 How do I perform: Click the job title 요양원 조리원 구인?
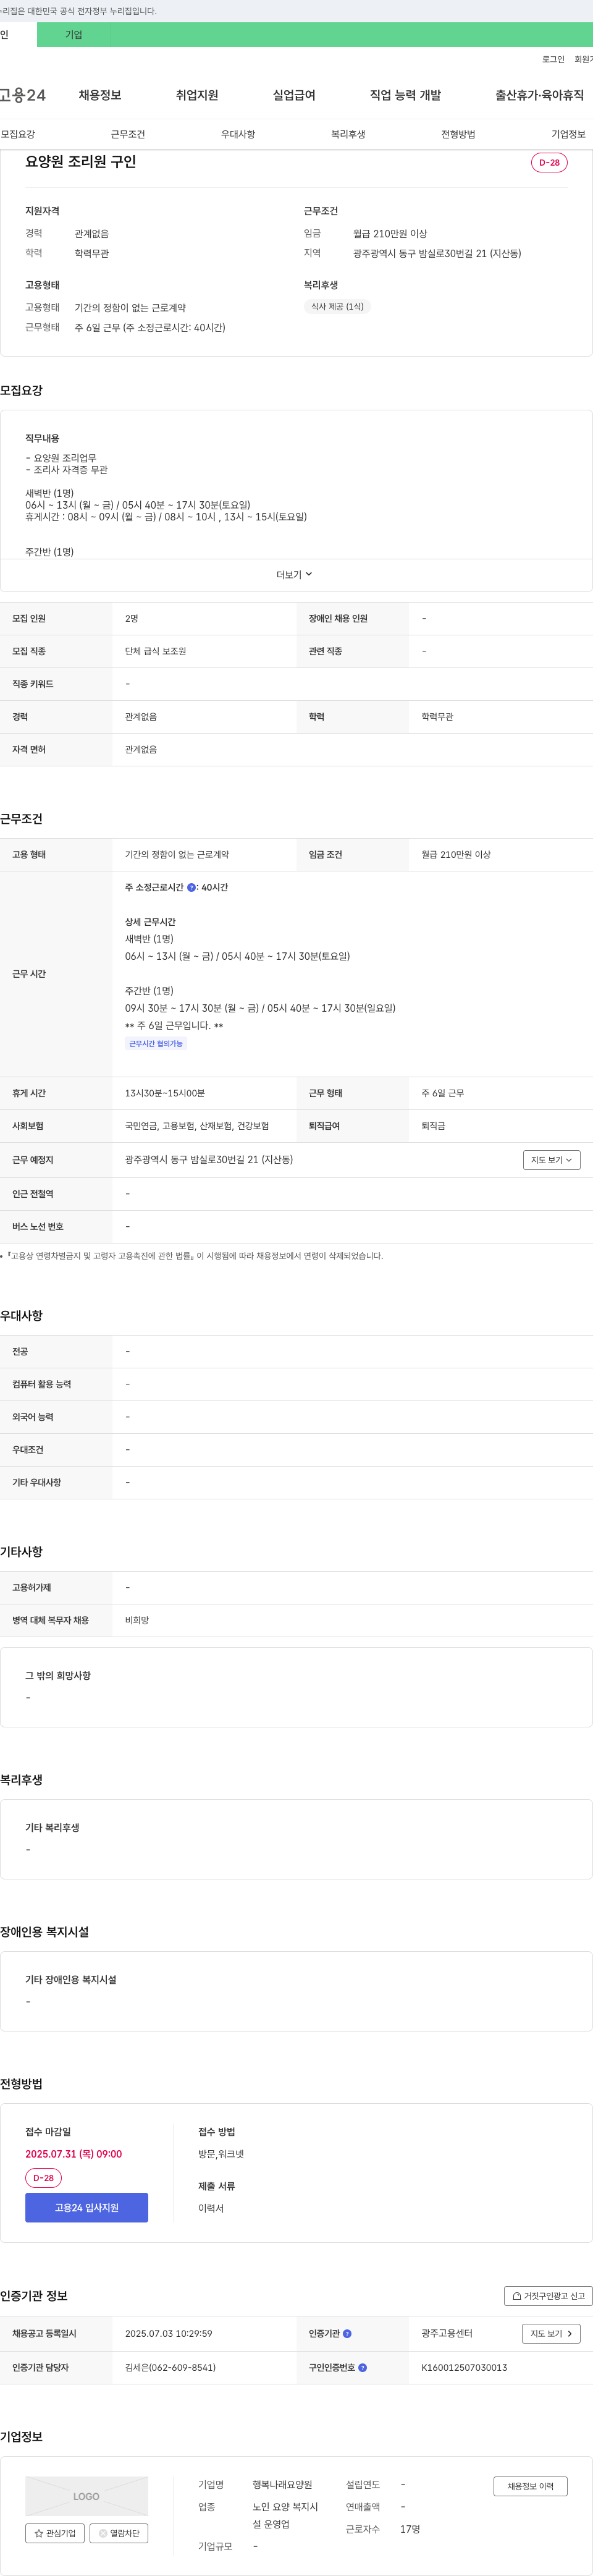(x=80, y=162)
